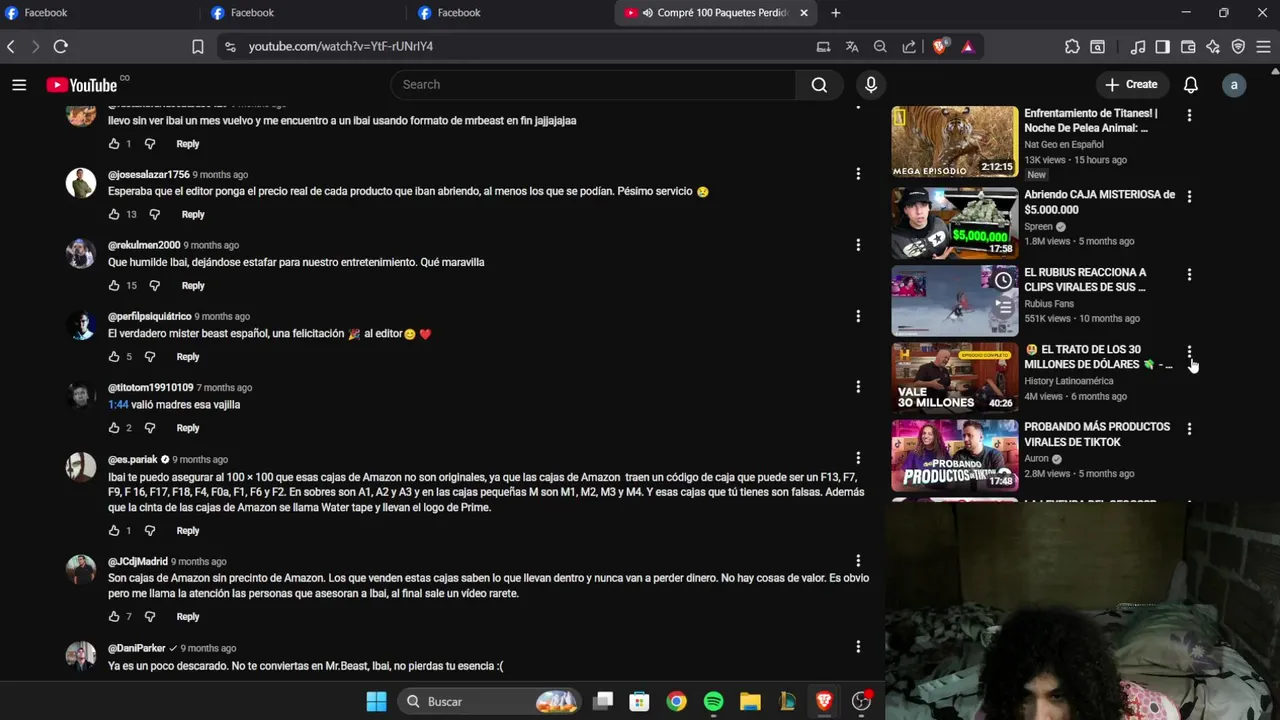
Task: Open options menu for @DaniParker comment
Action: (858, 647)
